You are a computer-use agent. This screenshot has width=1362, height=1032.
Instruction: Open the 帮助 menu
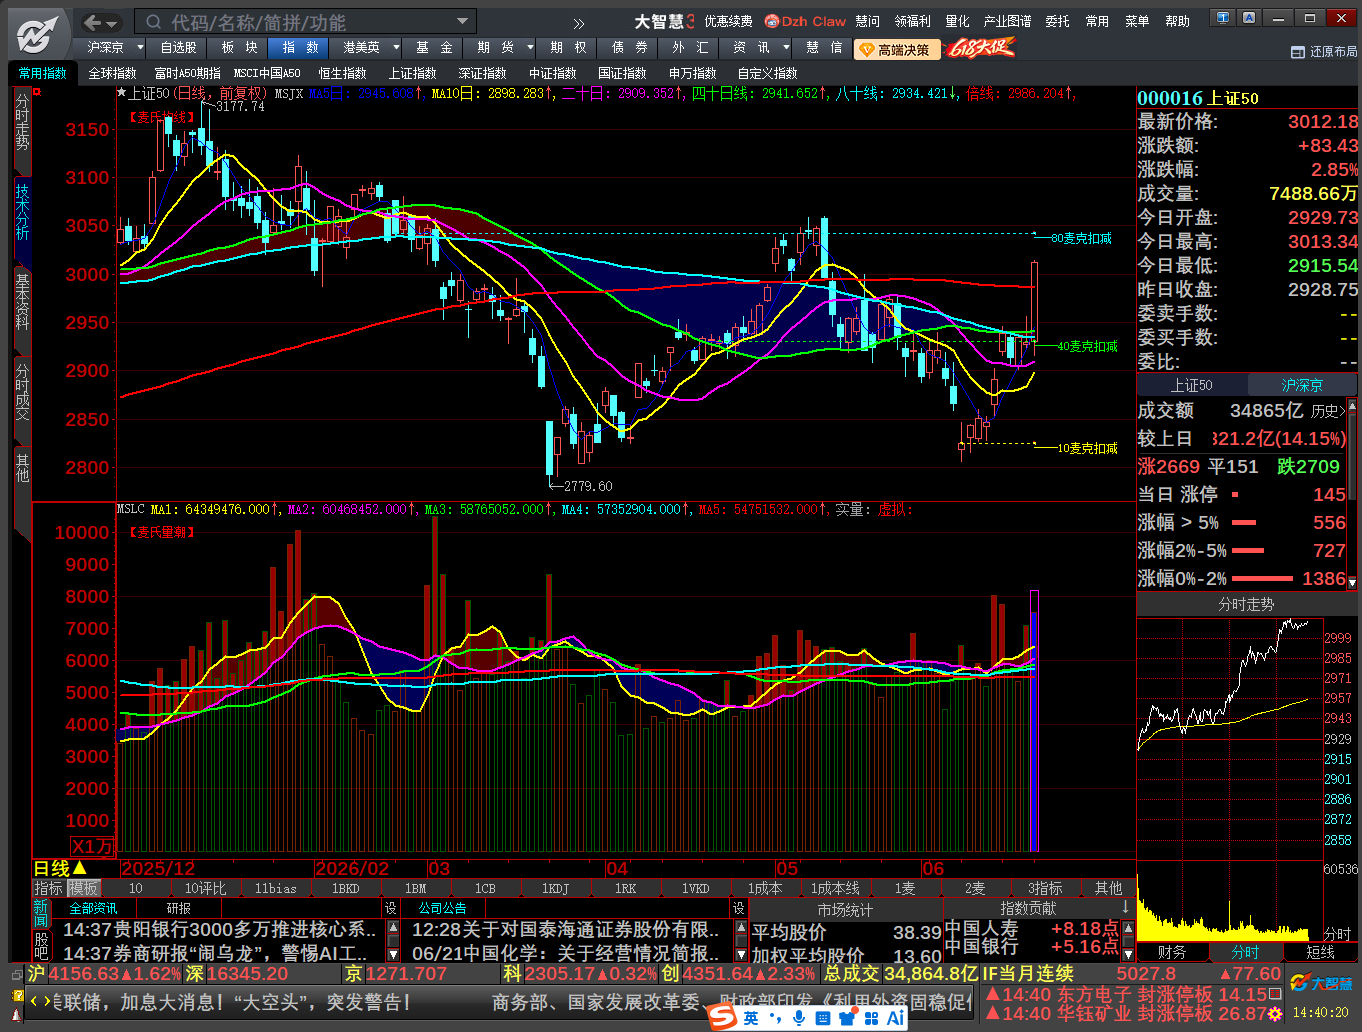1178,21
